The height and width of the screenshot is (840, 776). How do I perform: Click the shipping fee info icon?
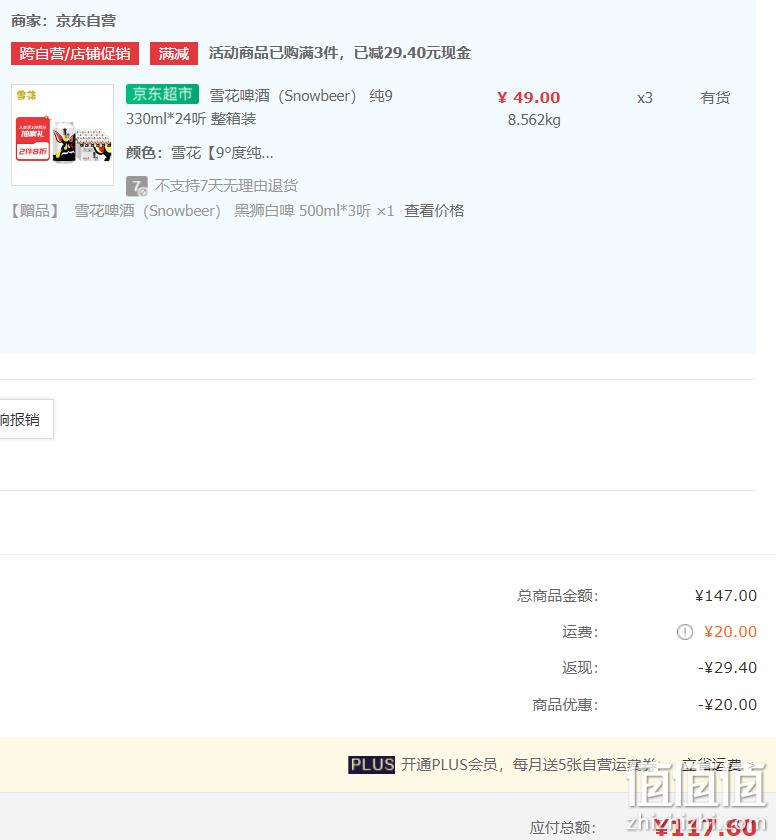pyautogui.click(x=684, y=632)
